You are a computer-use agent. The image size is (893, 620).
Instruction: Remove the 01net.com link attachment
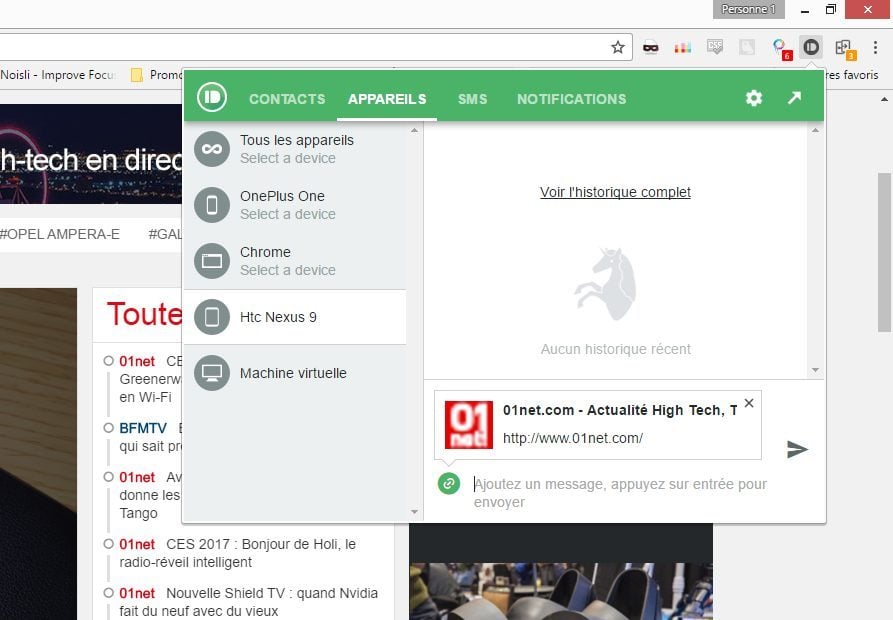pos(749,403)
